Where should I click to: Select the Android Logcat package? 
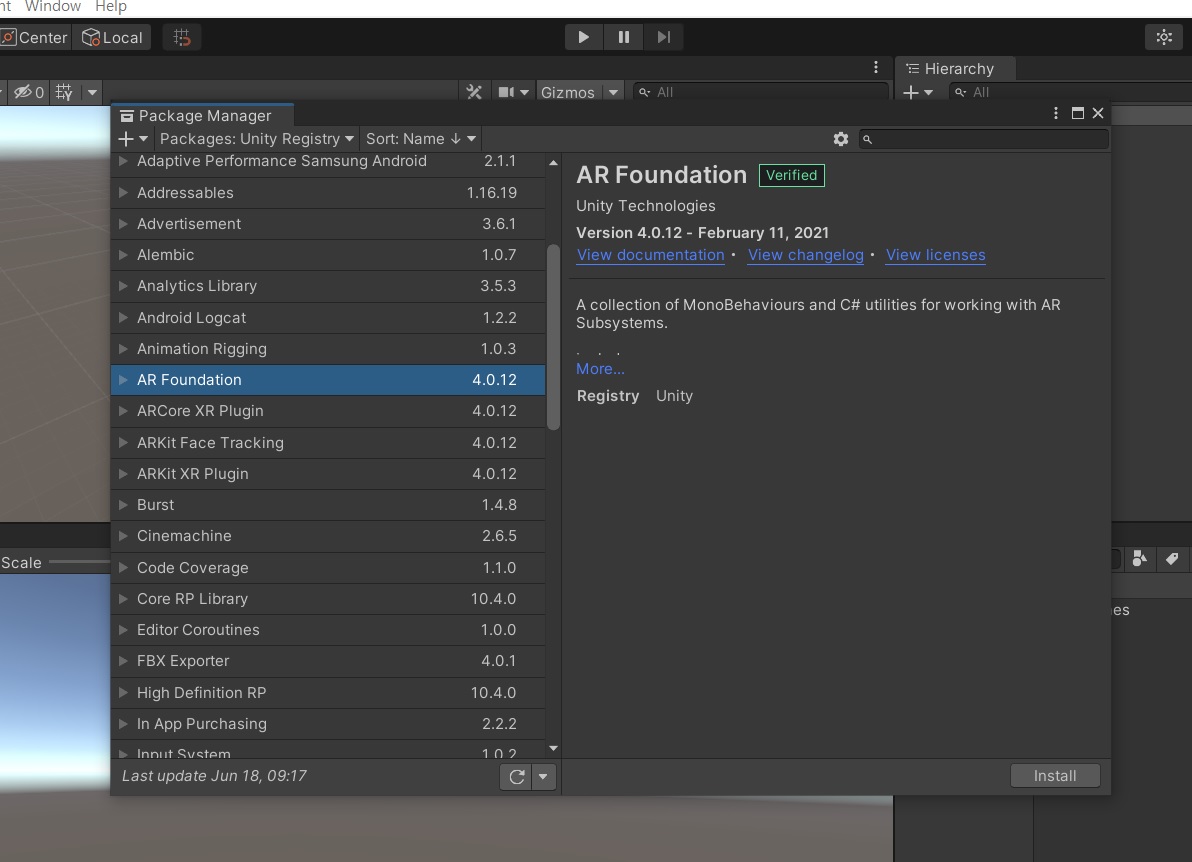pos(328,317)
